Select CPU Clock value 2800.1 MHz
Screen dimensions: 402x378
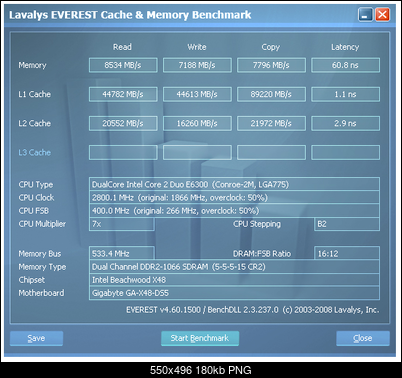[x=234, y=197]
